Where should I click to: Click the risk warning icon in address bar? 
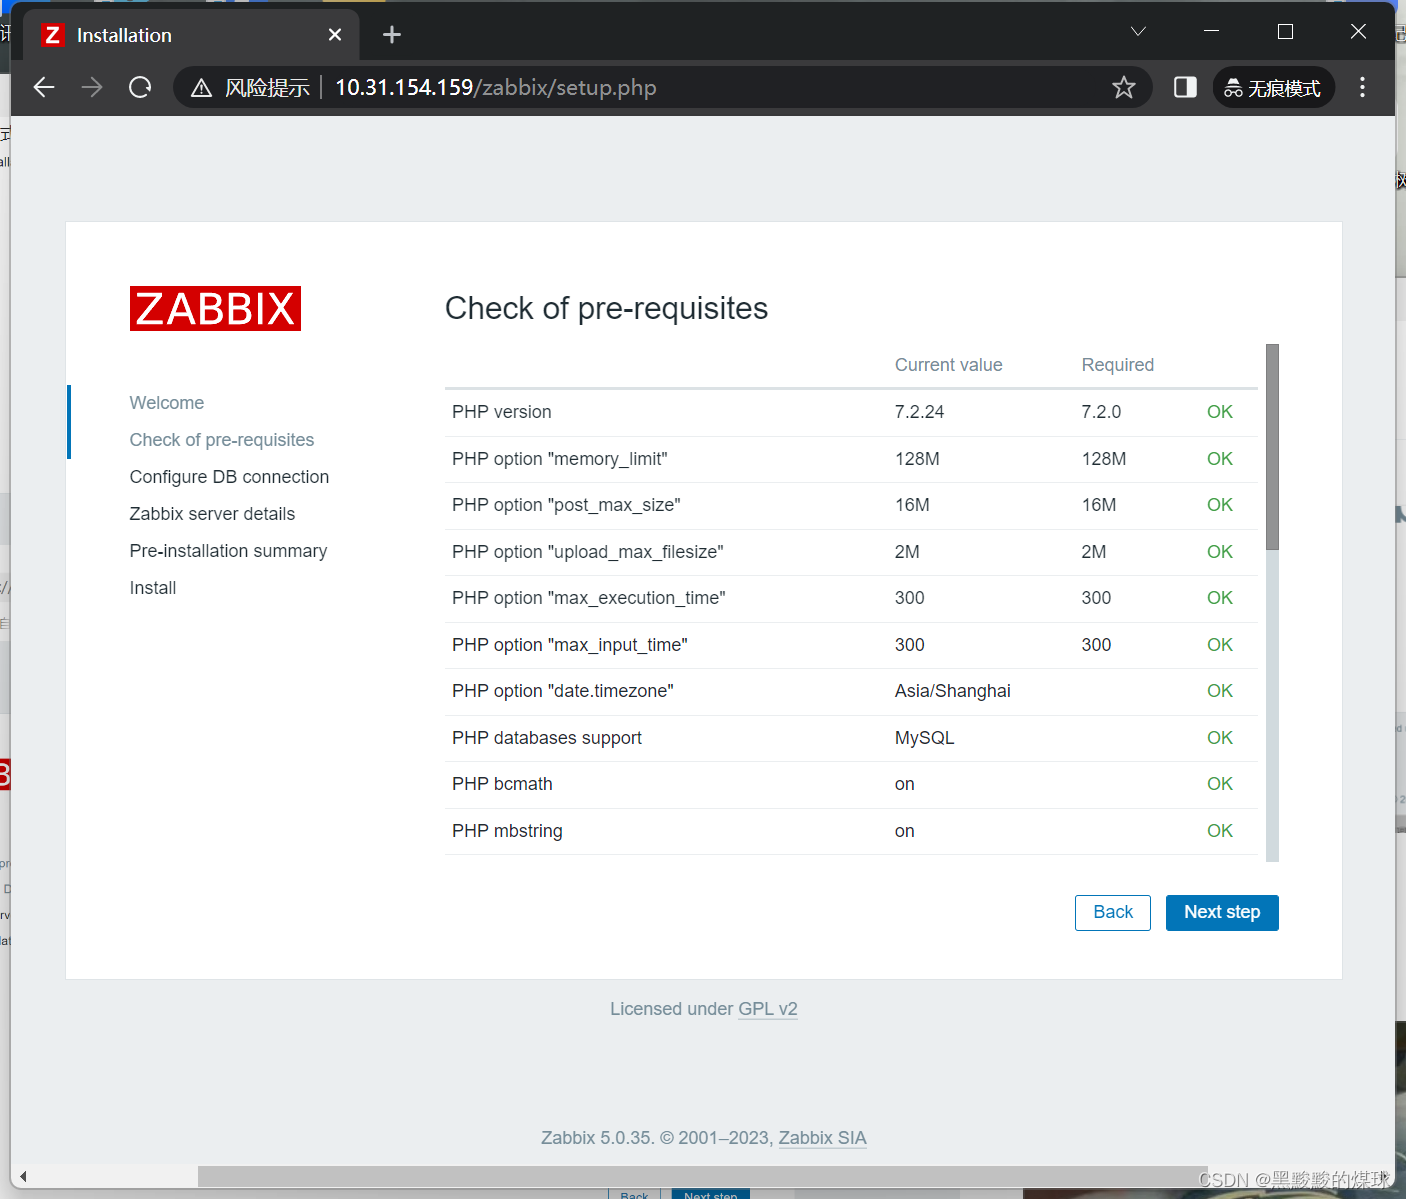(201, 87)
